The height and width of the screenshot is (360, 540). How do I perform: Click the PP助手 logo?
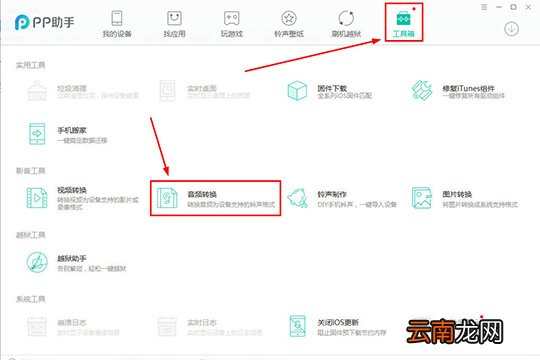pos(44,22)
